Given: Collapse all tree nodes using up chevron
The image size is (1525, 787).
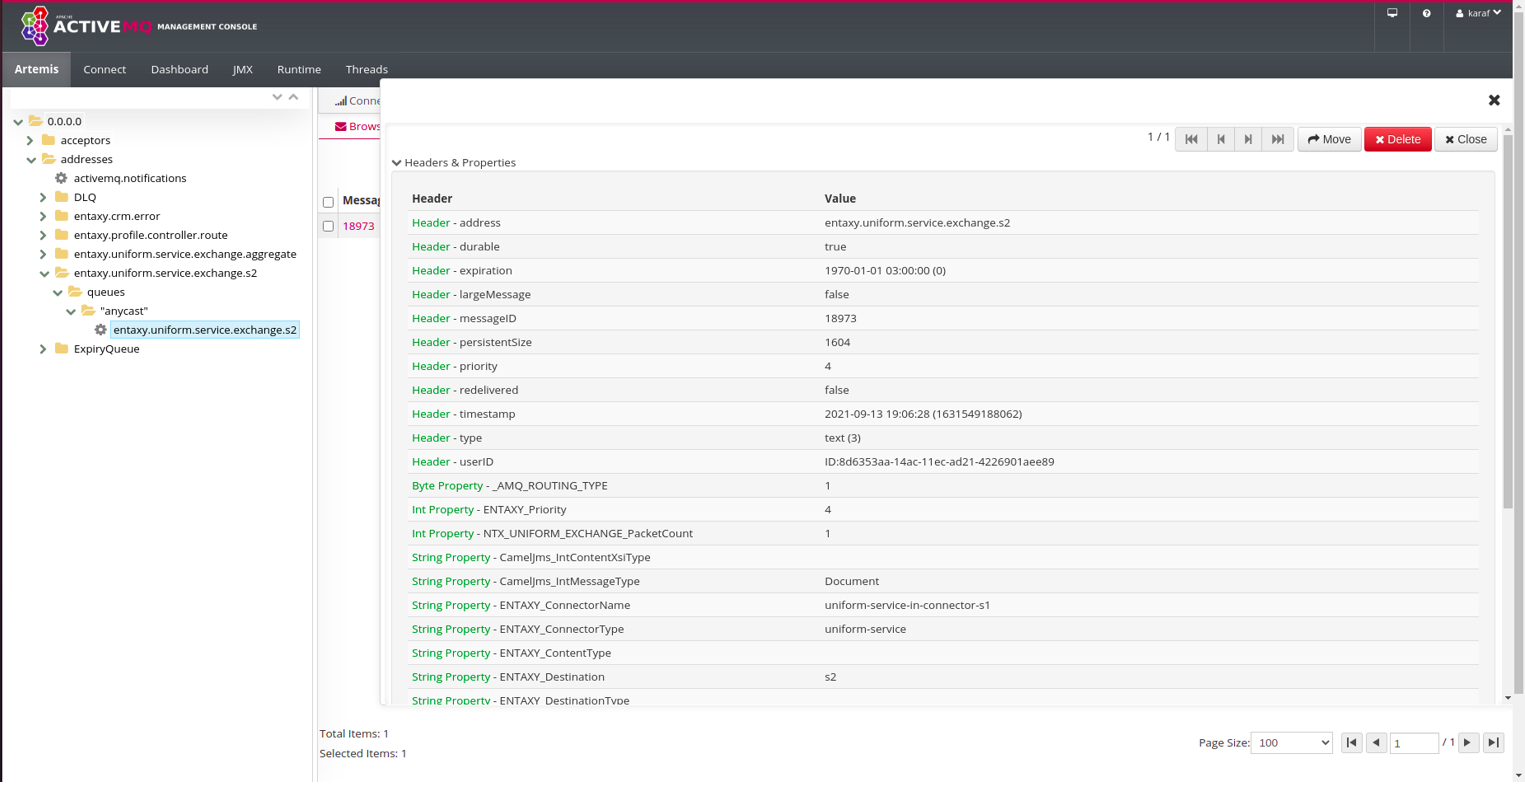Looking at the screenshot, I should click(293, 97).
